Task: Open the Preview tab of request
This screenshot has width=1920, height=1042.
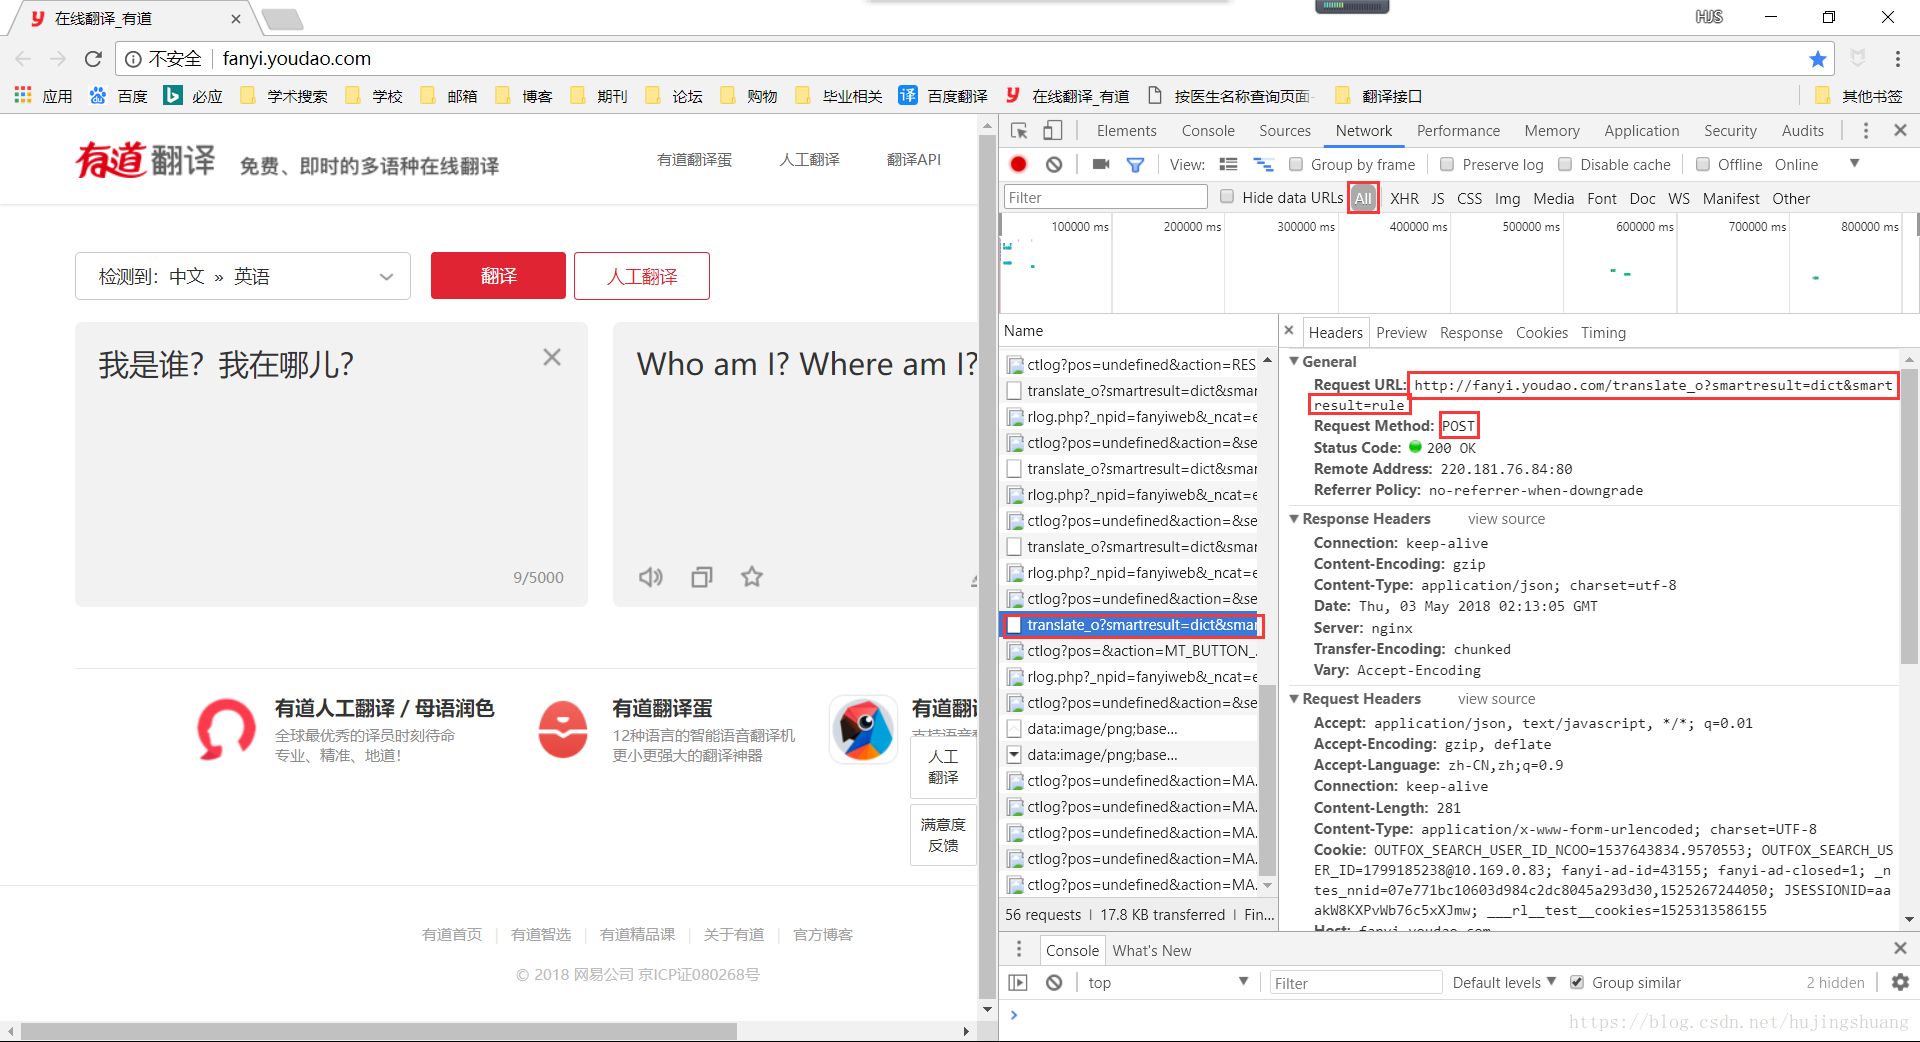Action: [1401, 333]
